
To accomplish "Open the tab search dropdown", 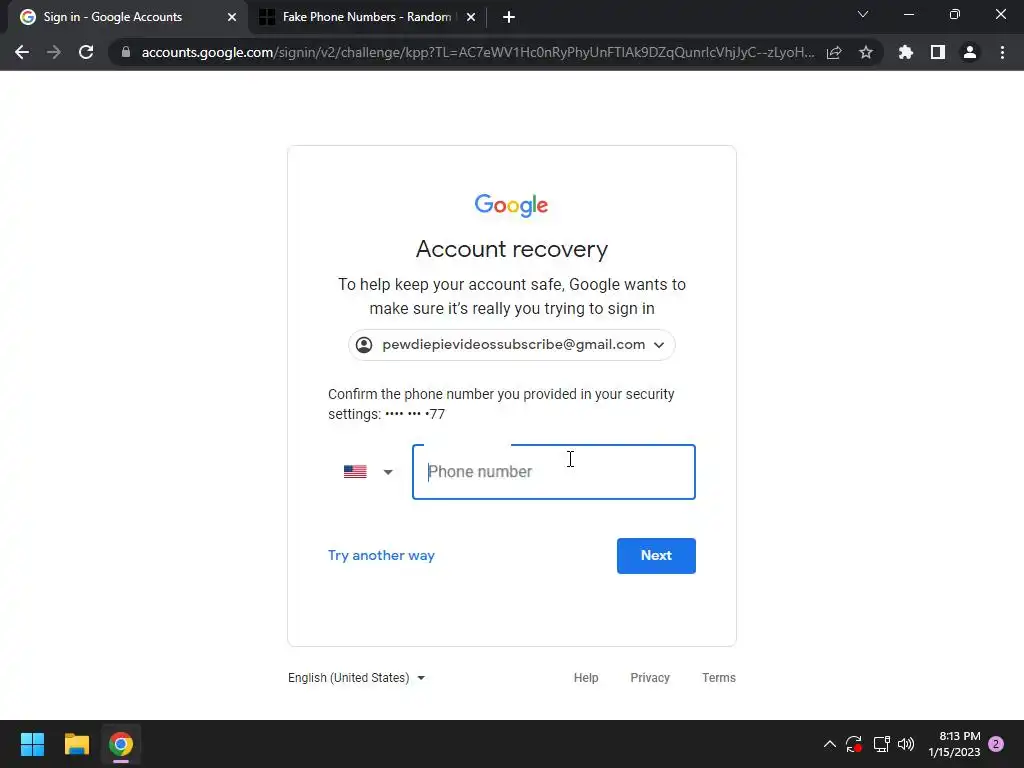I will coord(863,14).
